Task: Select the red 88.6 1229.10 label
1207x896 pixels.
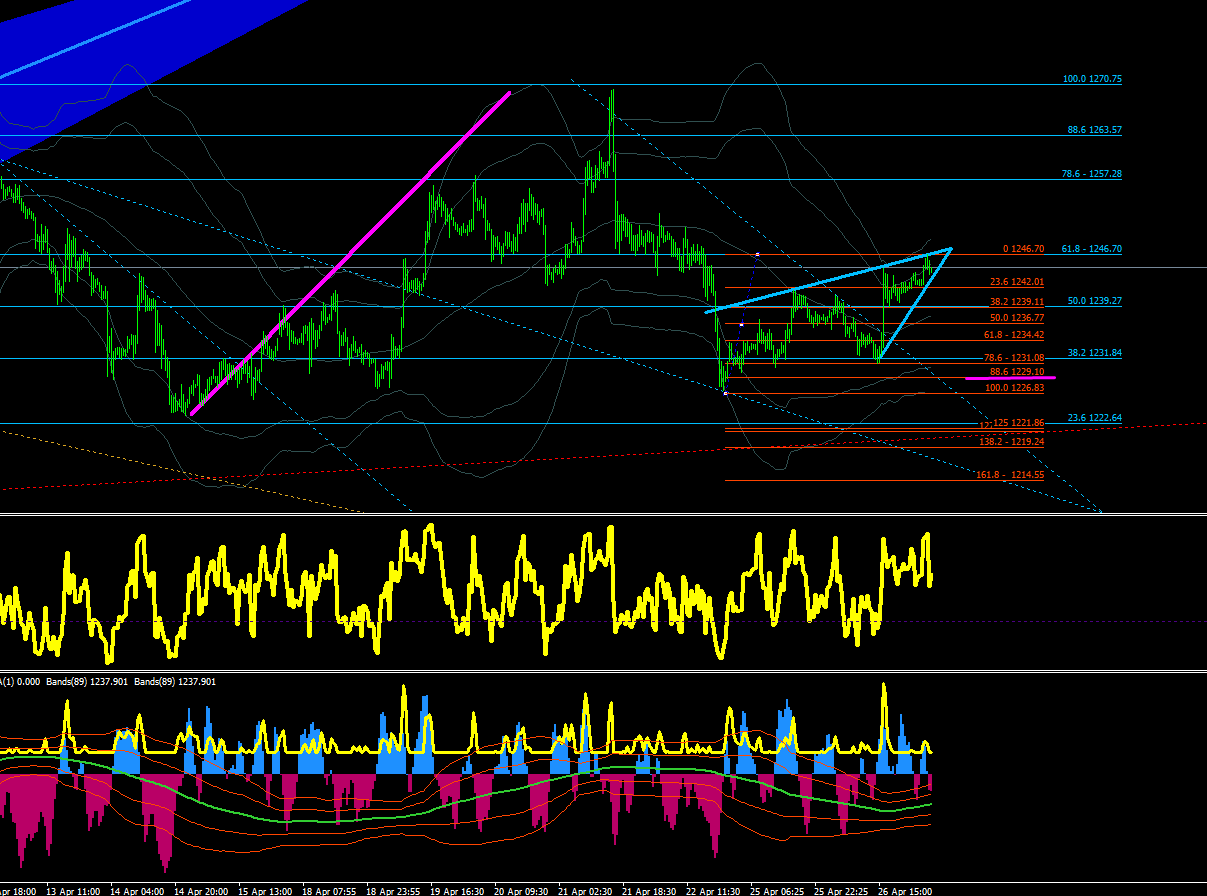Action: 1017,371
